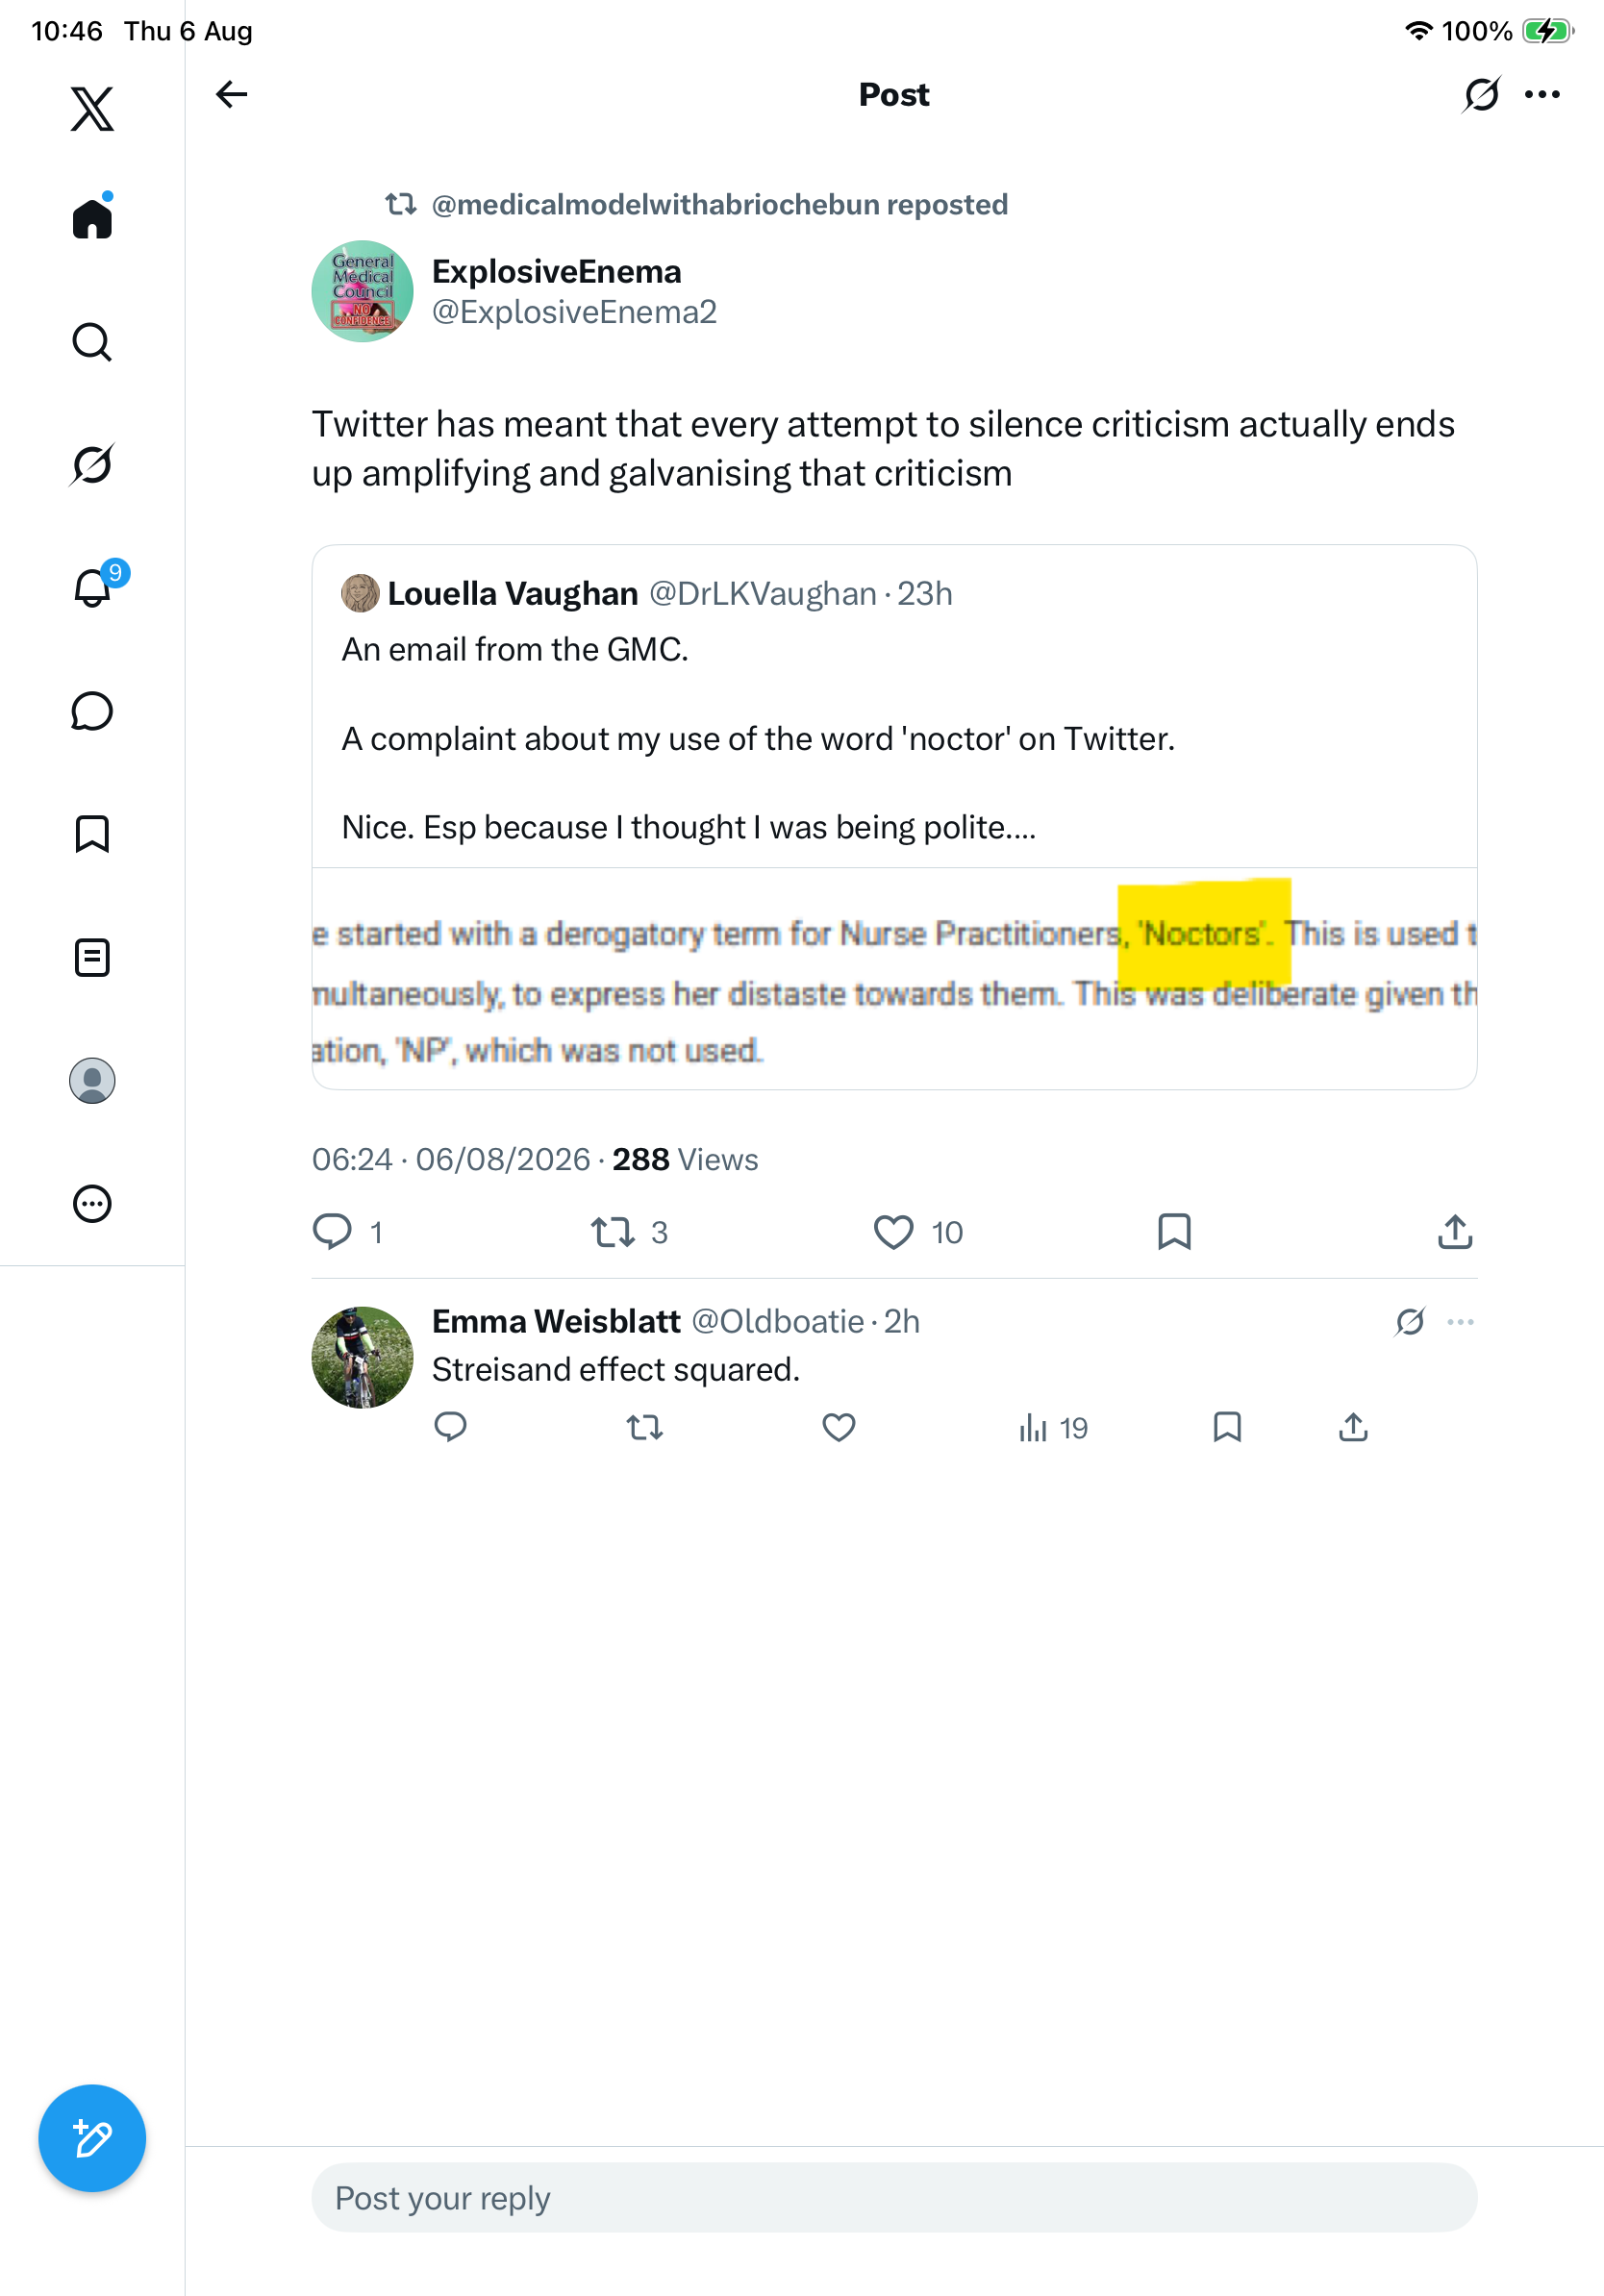Open Bookmarks in the sidebar
Image resolution: width=1604 pixels, height=2296 pixels.
92,834
